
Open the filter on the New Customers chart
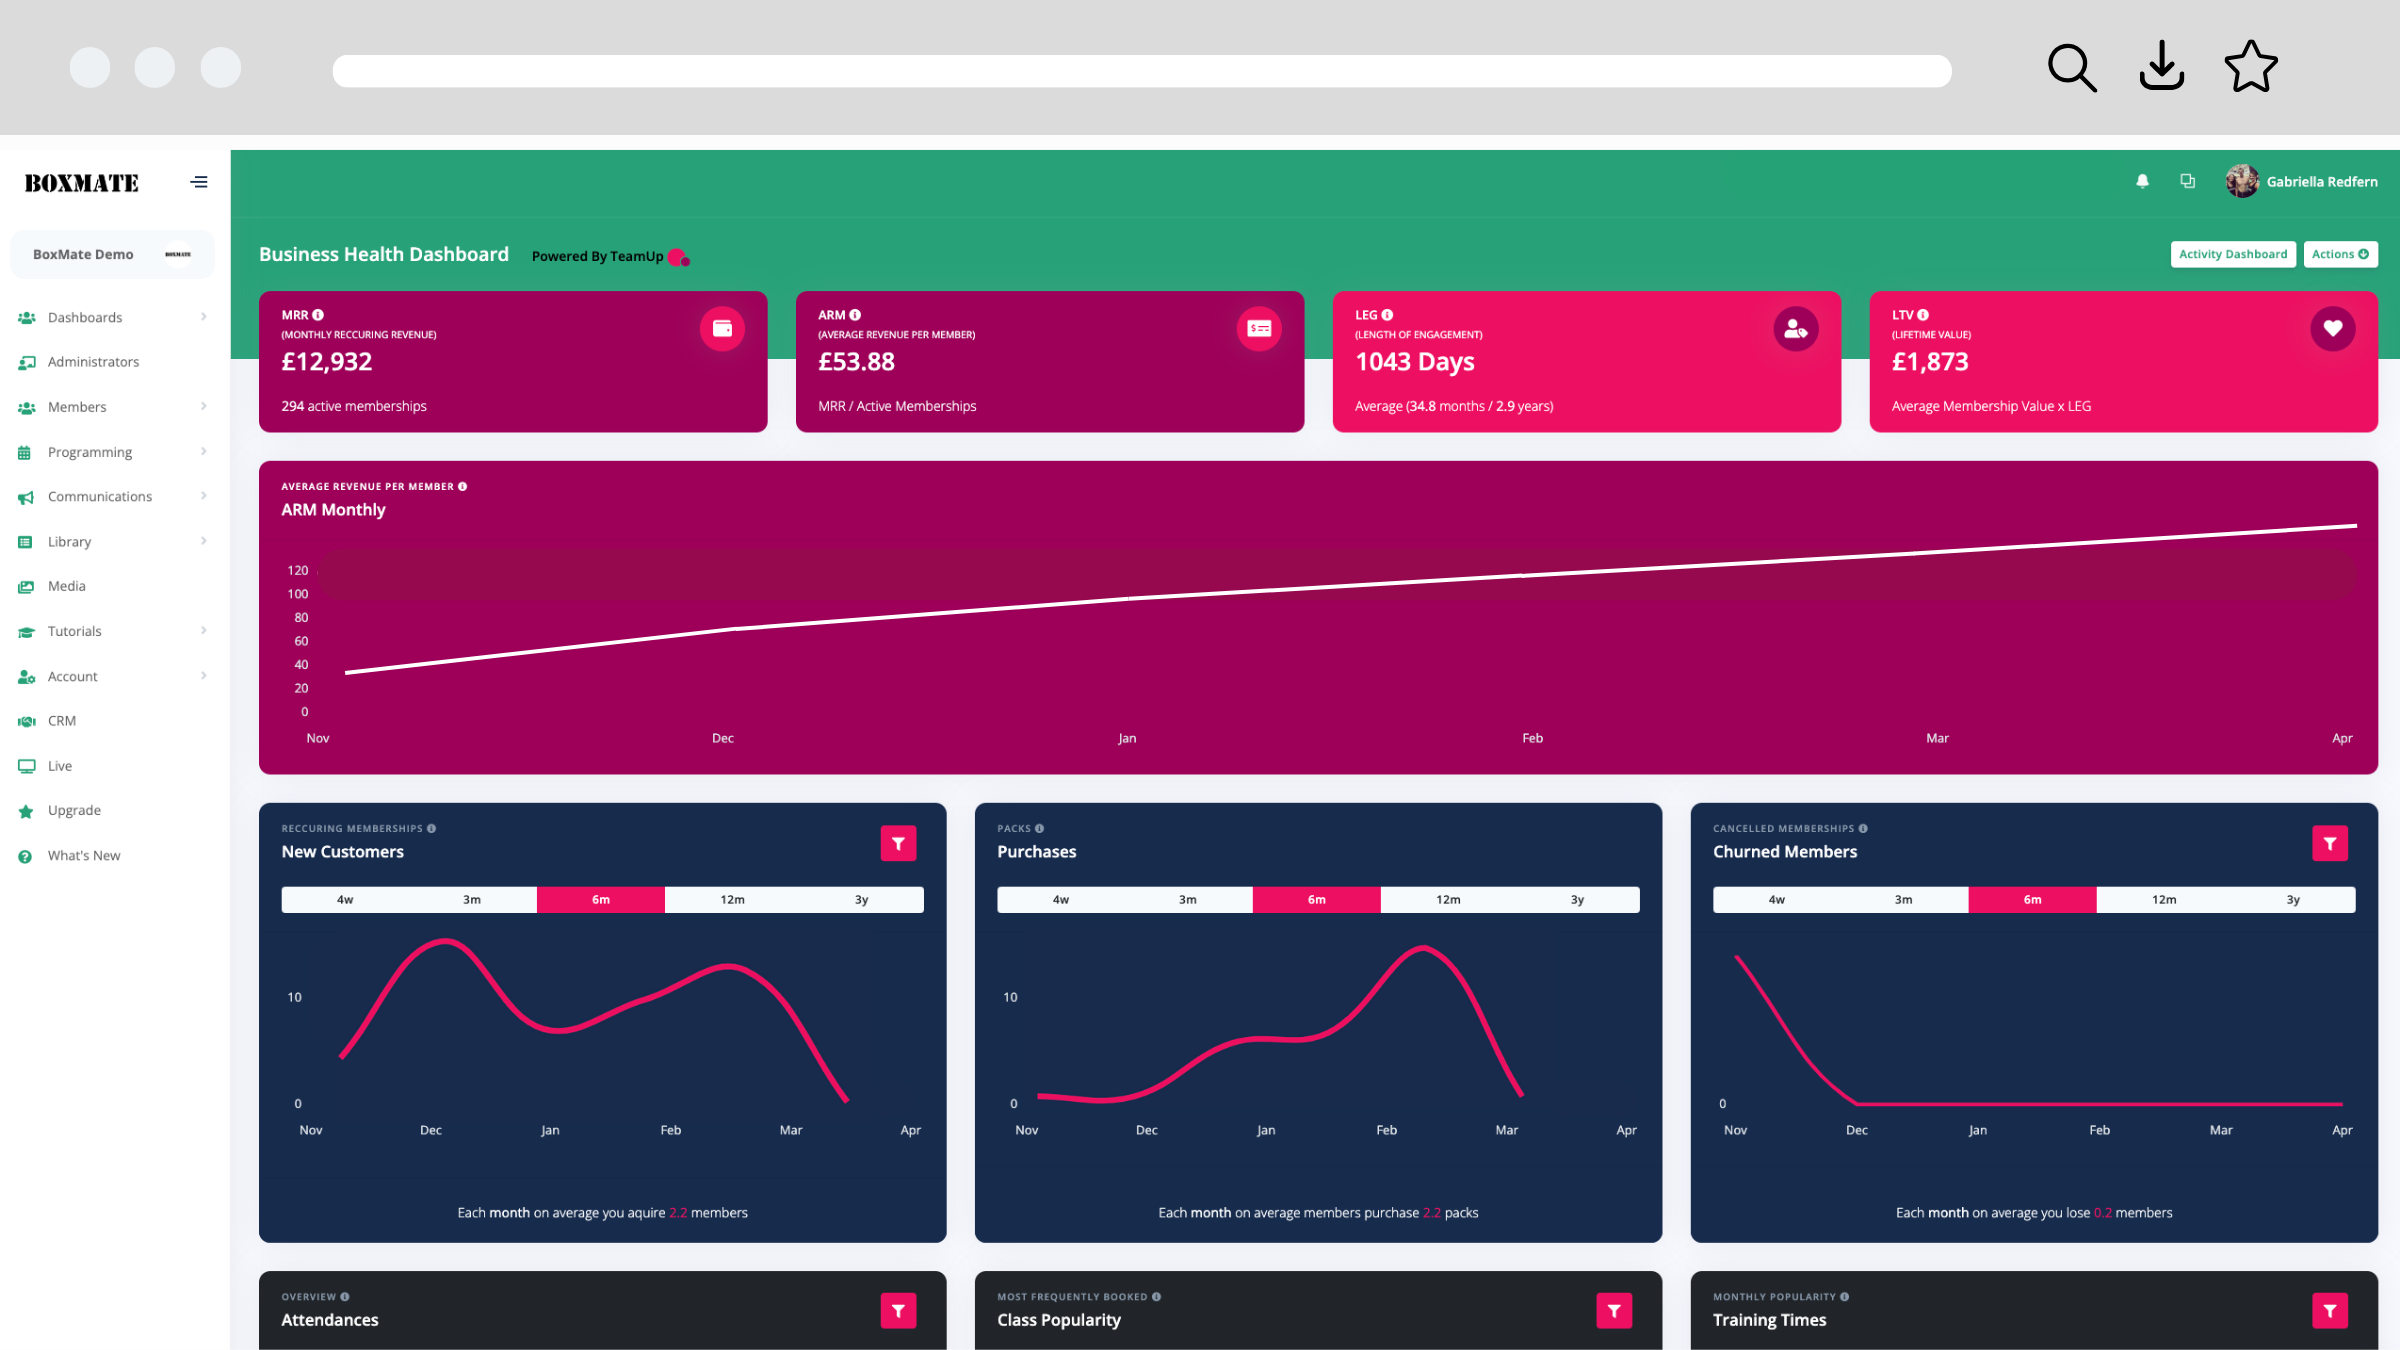pos(898,843)
